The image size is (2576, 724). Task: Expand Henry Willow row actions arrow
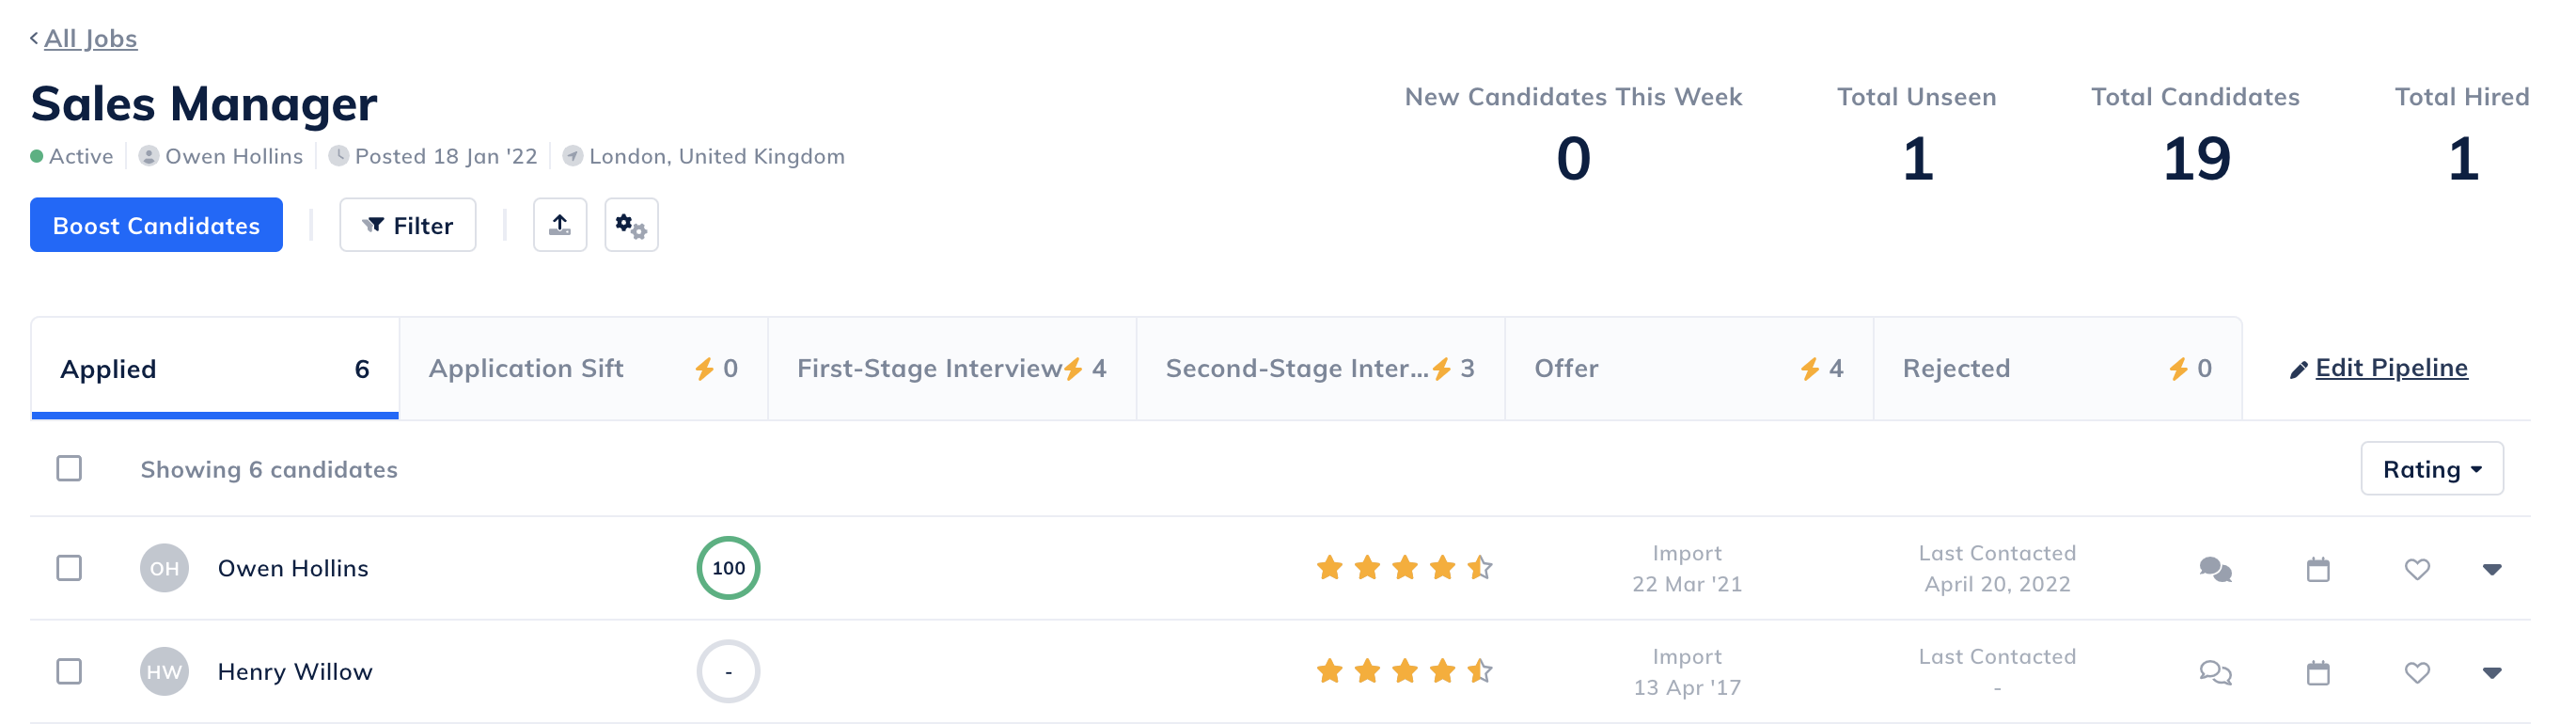coord(2491,672)
